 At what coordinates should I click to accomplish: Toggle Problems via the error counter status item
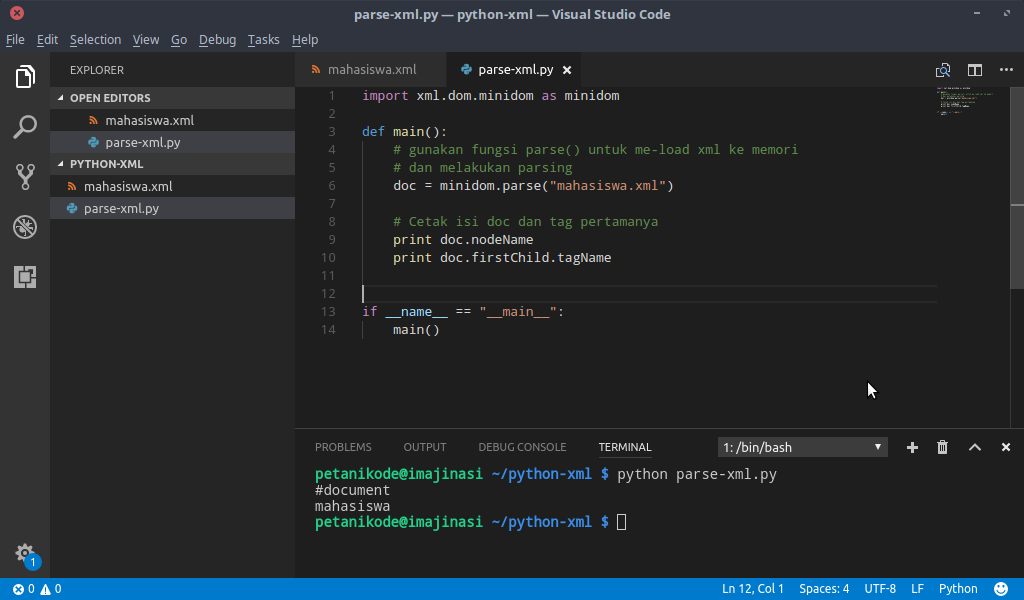click(30, 589)
